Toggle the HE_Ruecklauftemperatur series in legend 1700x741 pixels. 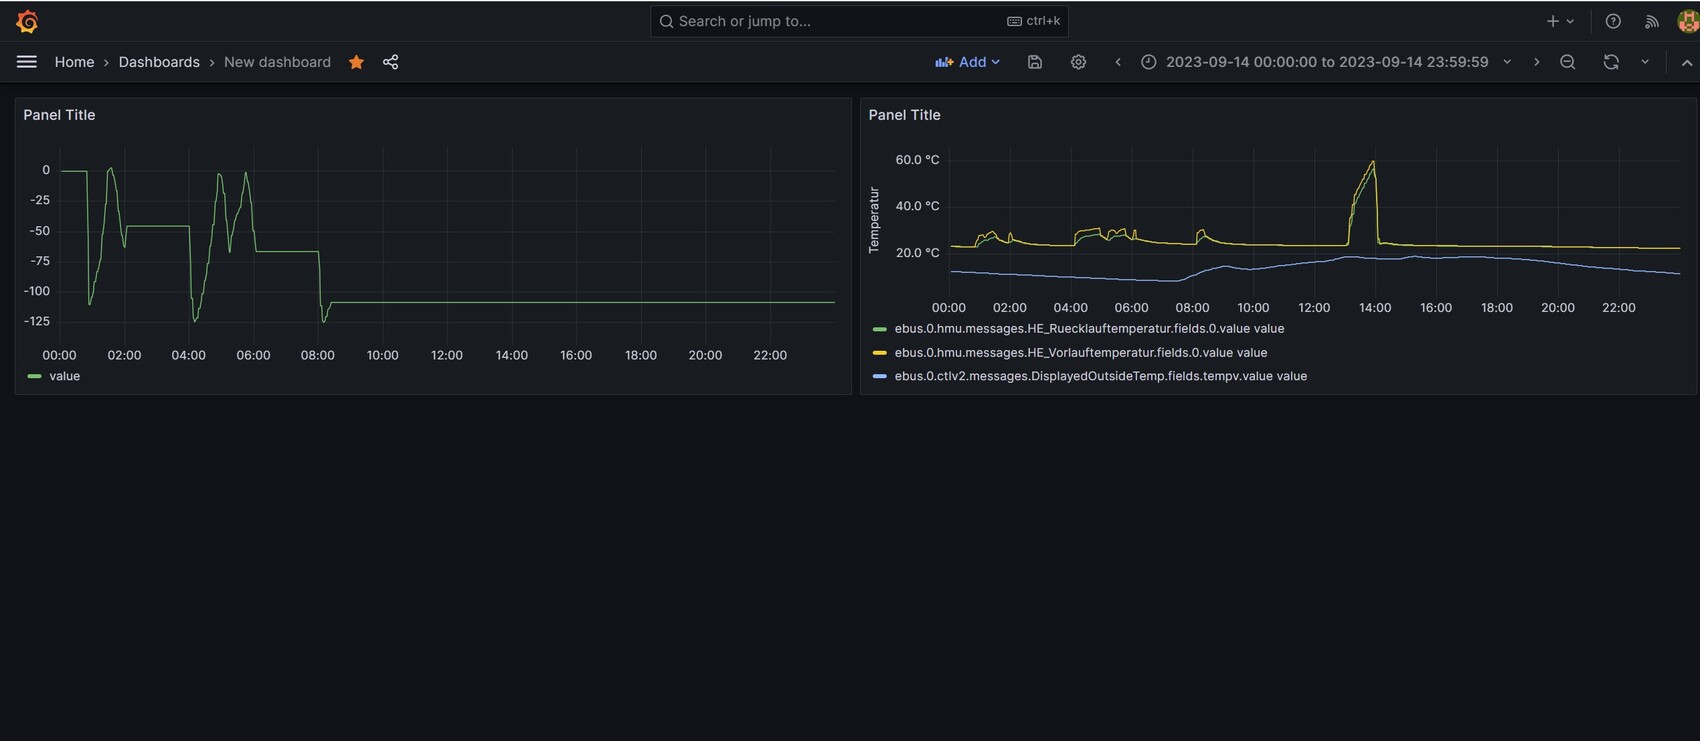[x=1089, y=329]
